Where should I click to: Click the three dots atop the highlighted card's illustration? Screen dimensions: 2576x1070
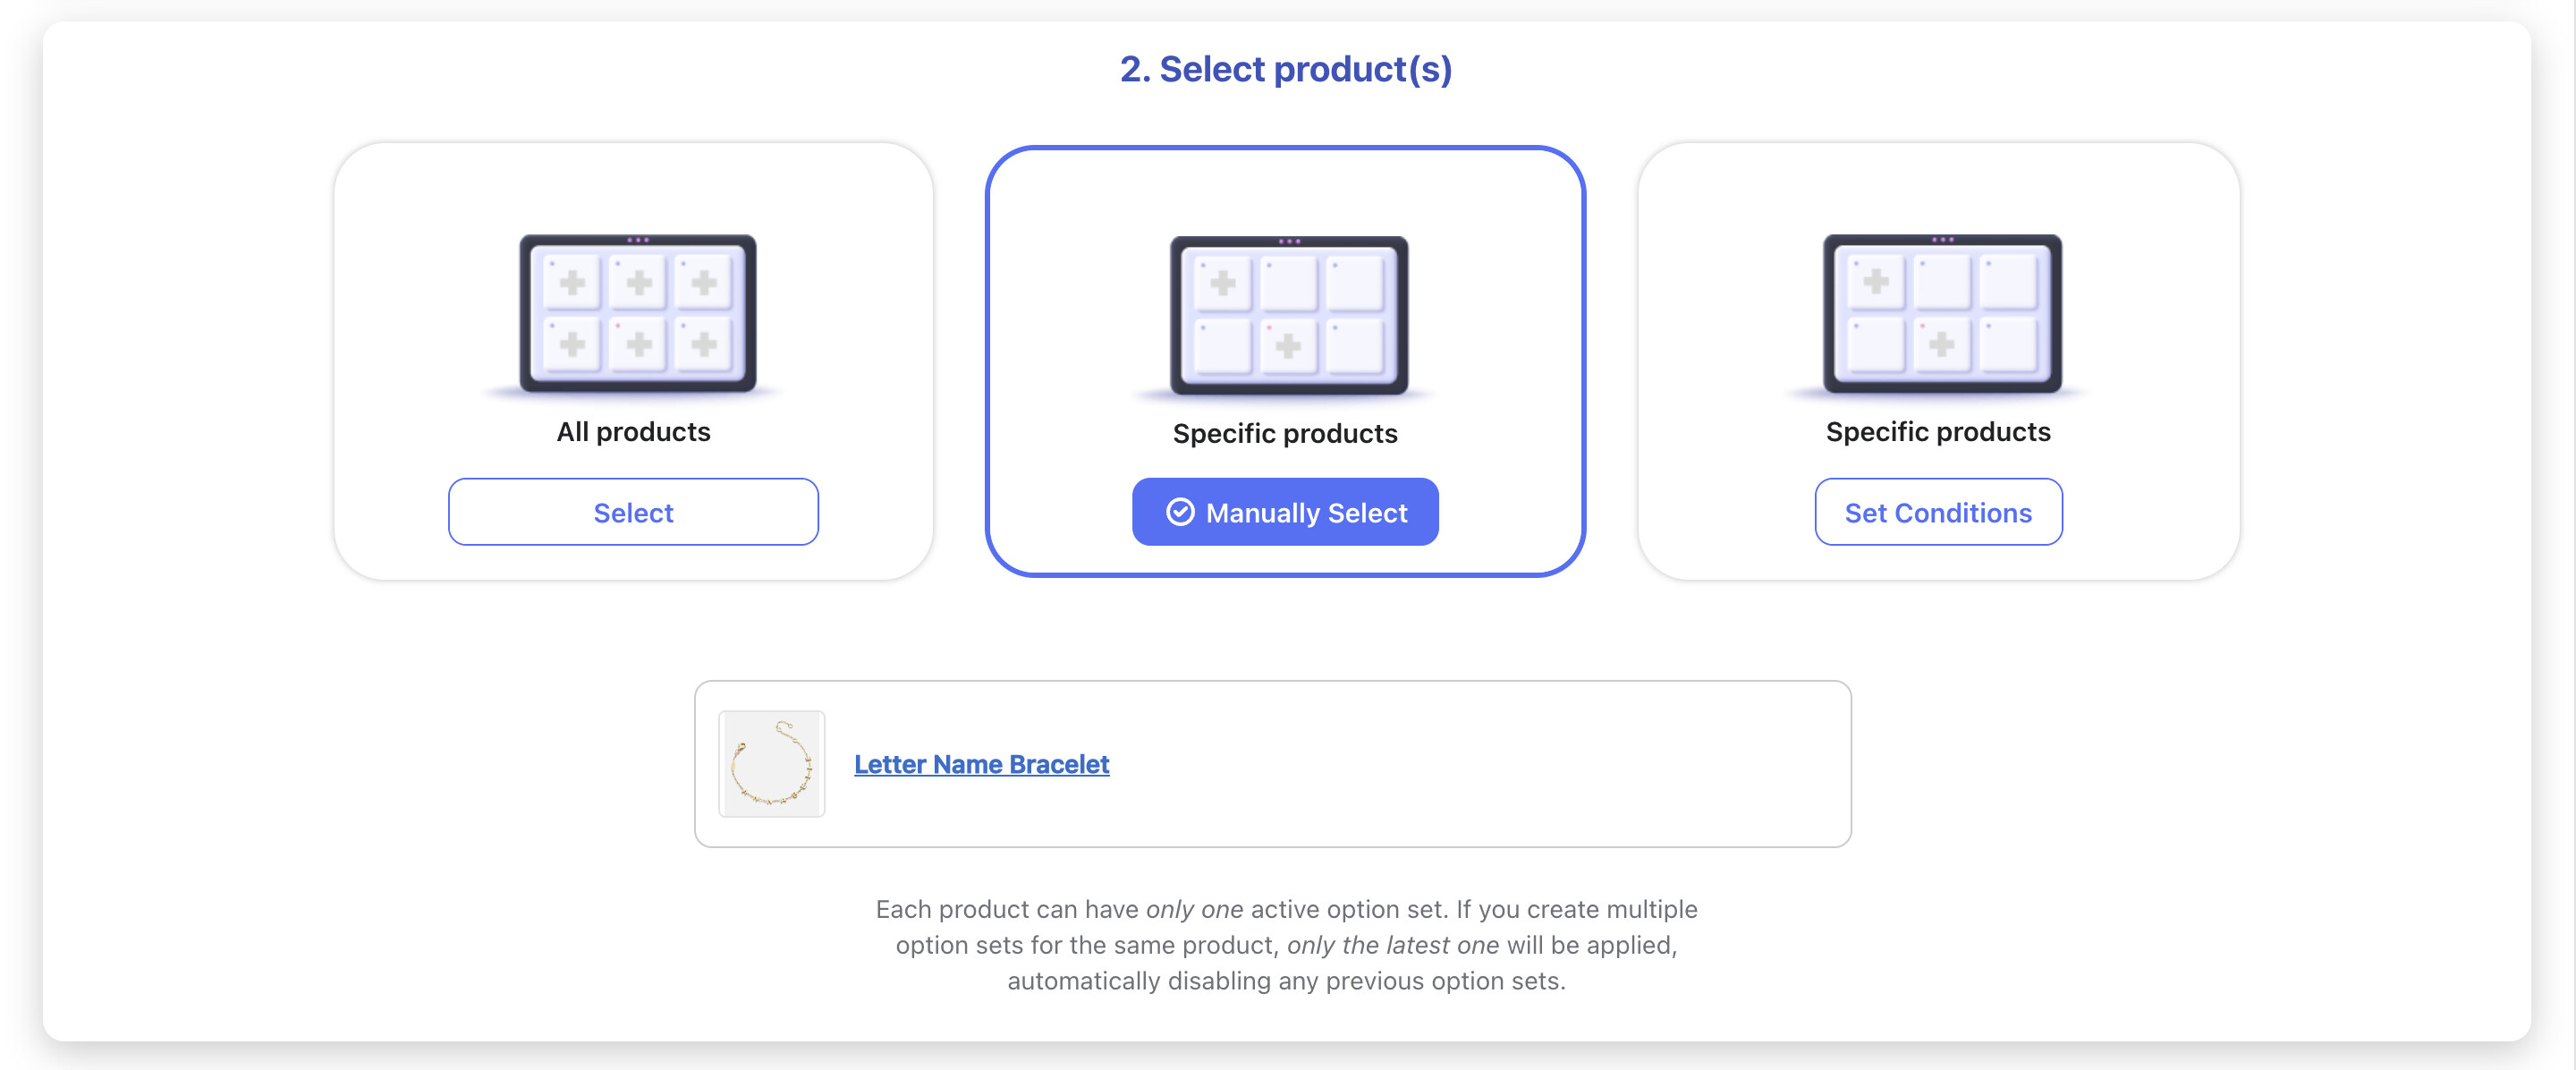[1289, 242]
